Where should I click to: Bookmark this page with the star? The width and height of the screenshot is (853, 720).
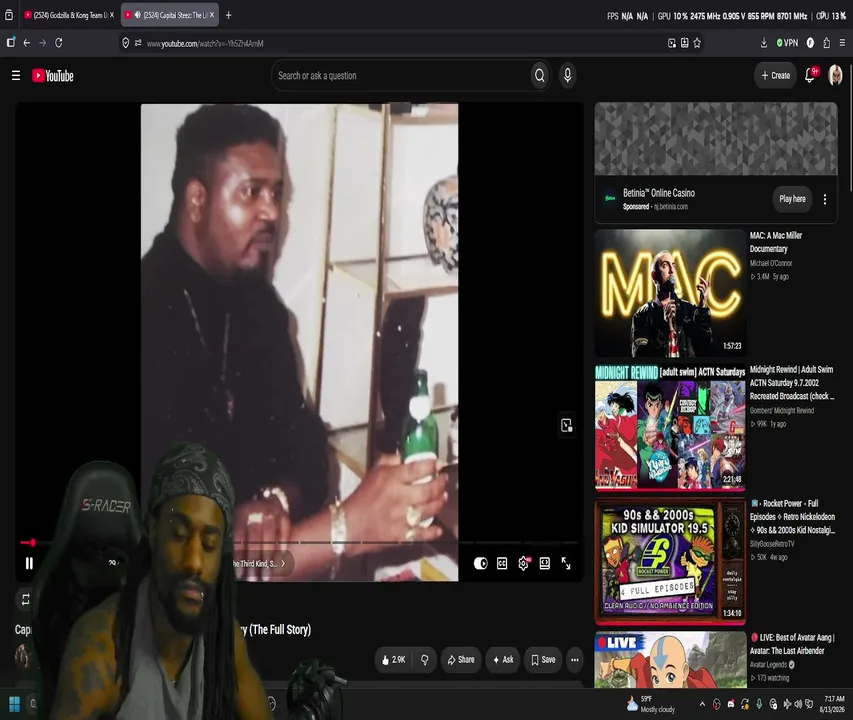(x=697, y=43)
